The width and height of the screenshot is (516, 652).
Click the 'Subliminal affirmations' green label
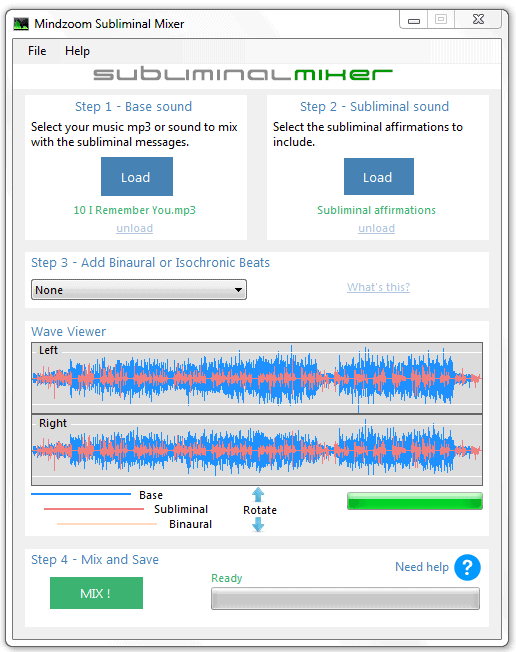[376, 210]
